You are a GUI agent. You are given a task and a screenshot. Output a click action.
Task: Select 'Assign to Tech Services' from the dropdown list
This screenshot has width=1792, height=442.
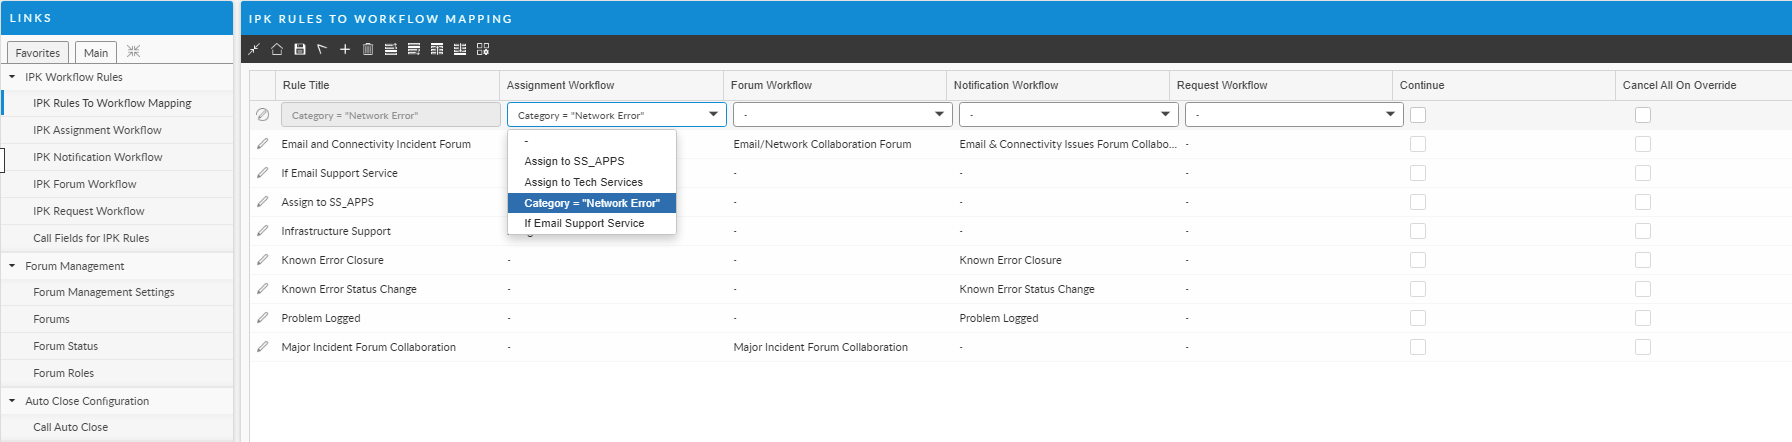click(x=583, y=182)
